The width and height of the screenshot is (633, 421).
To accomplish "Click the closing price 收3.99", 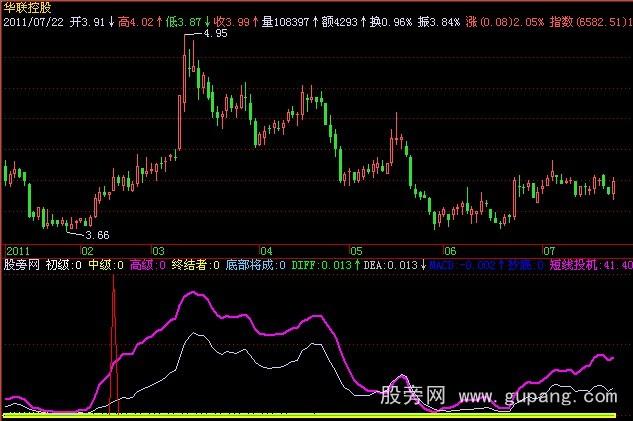I will click(232, 22).
